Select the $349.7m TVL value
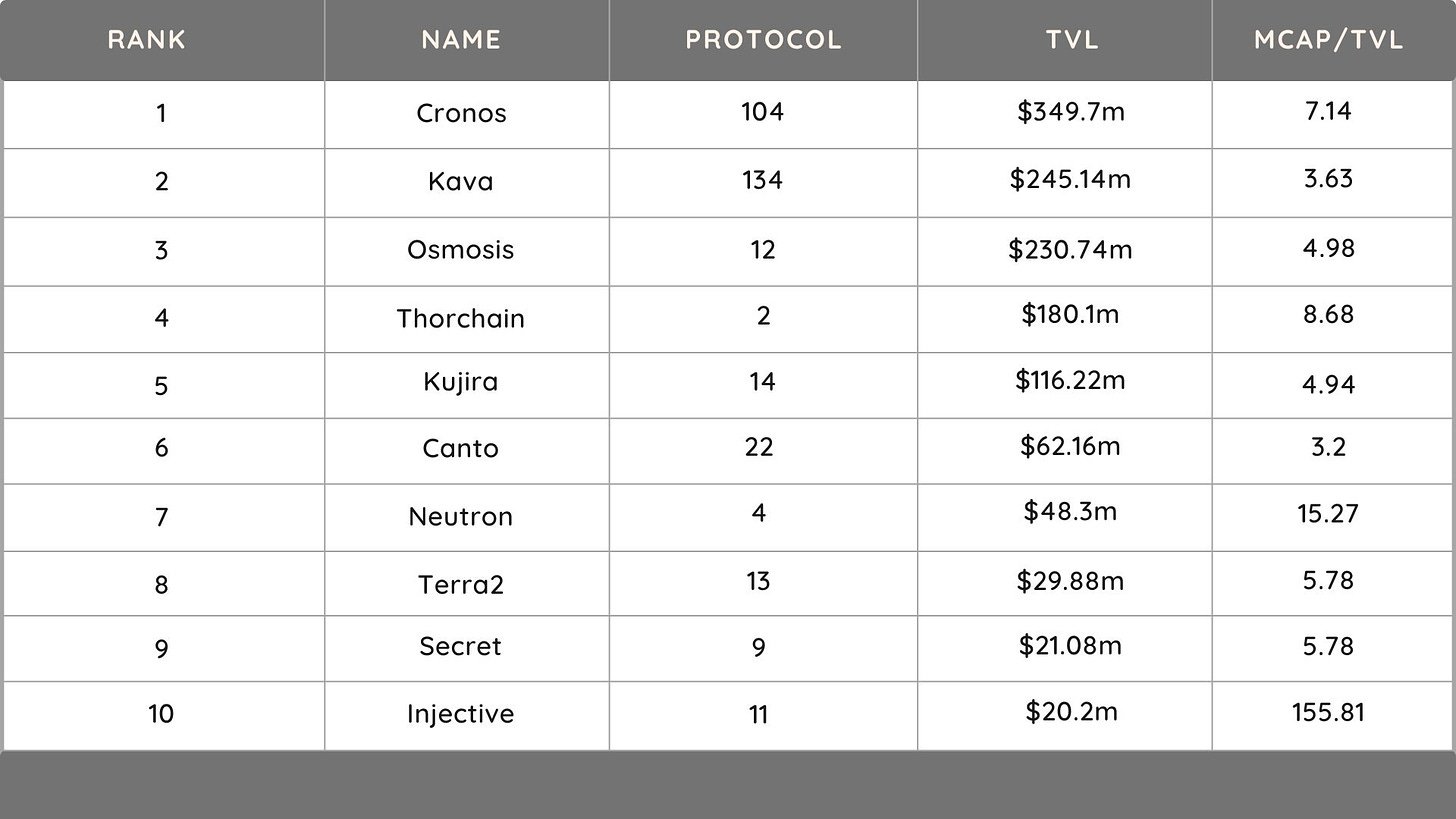 [1071, 111]
